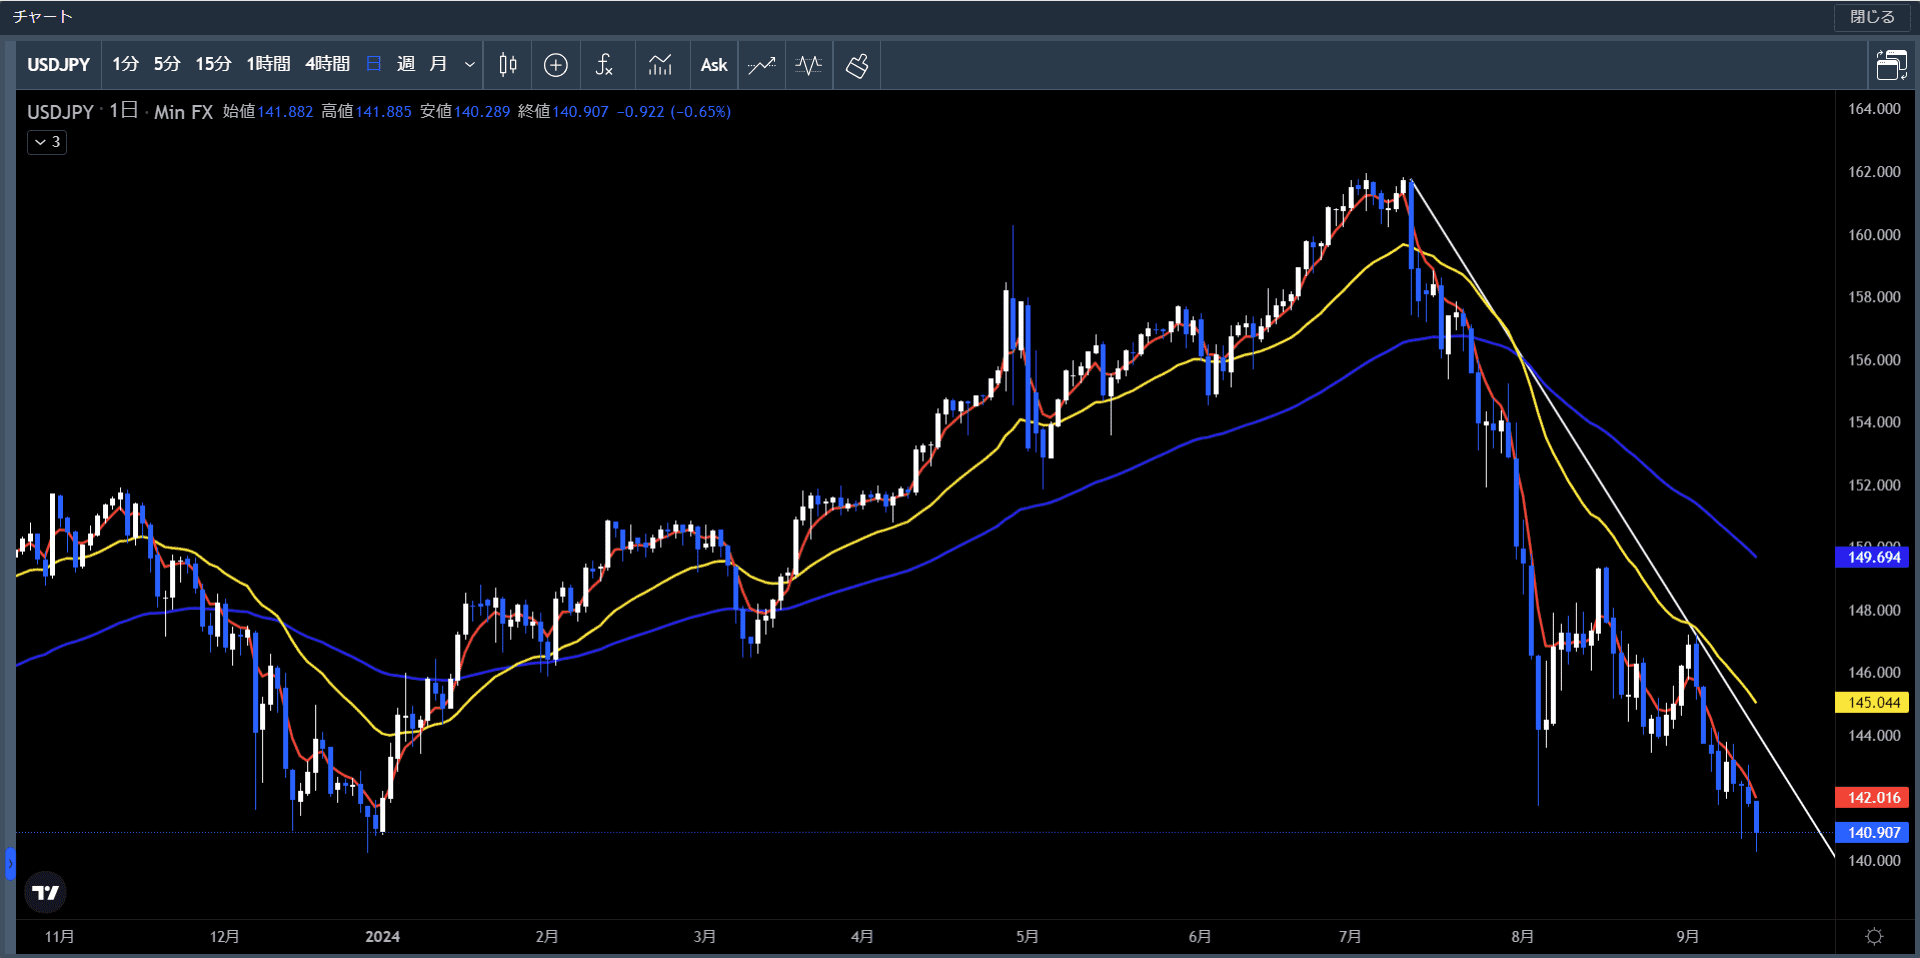Click the 154.000 price axis label

1874,422
